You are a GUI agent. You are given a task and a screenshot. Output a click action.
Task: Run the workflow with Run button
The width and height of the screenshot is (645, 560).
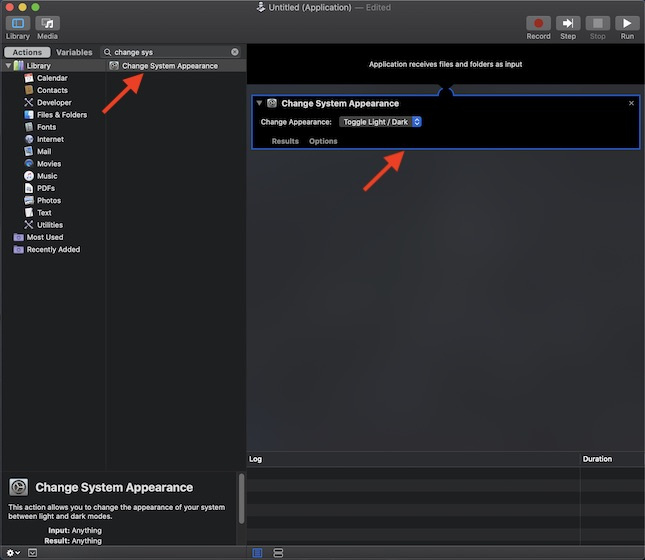pyautogui.click(x=627, y=24)
